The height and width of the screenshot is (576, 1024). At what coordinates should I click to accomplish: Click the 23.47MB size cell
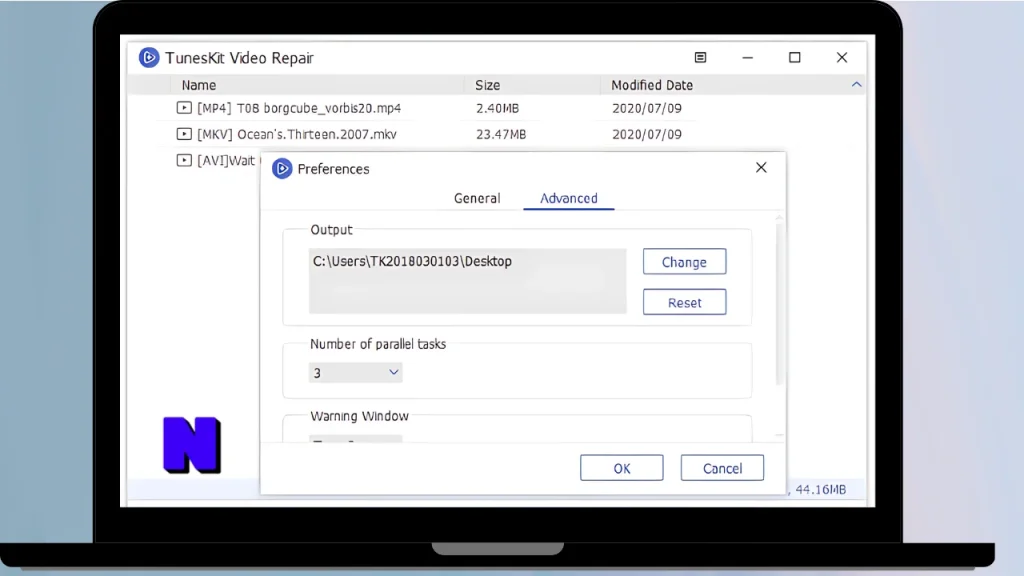click(x=501, y=135)
